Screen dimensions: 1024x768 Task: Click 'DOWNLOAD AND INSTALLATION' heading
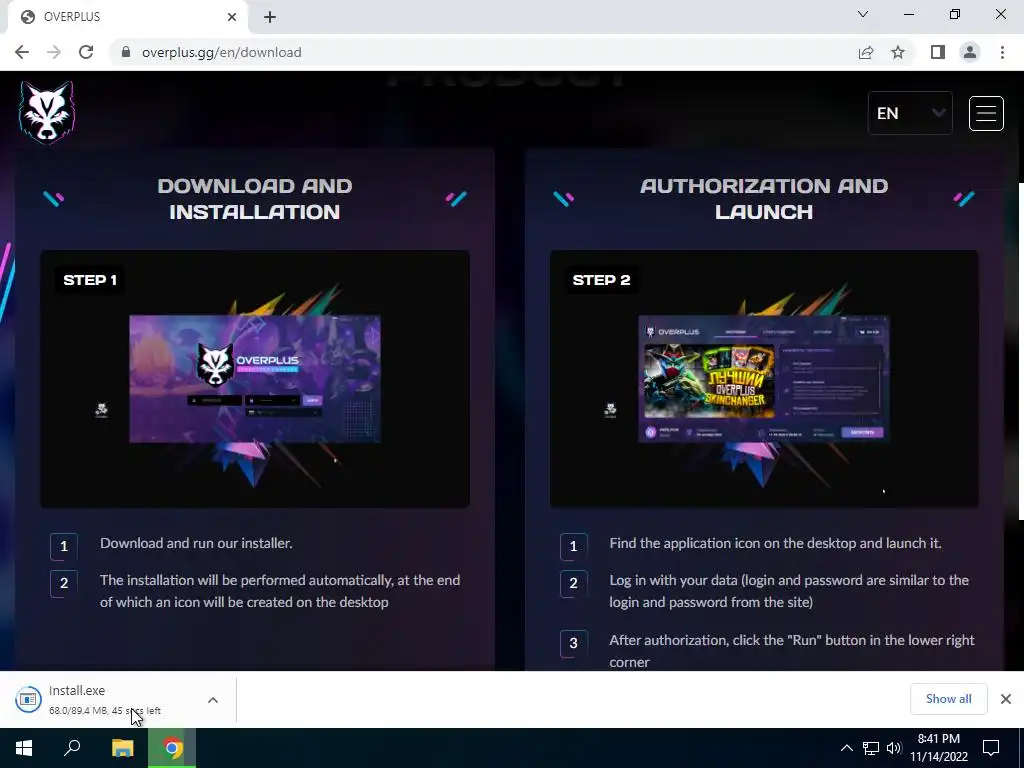pyautogui.click(x=255, y=199)
